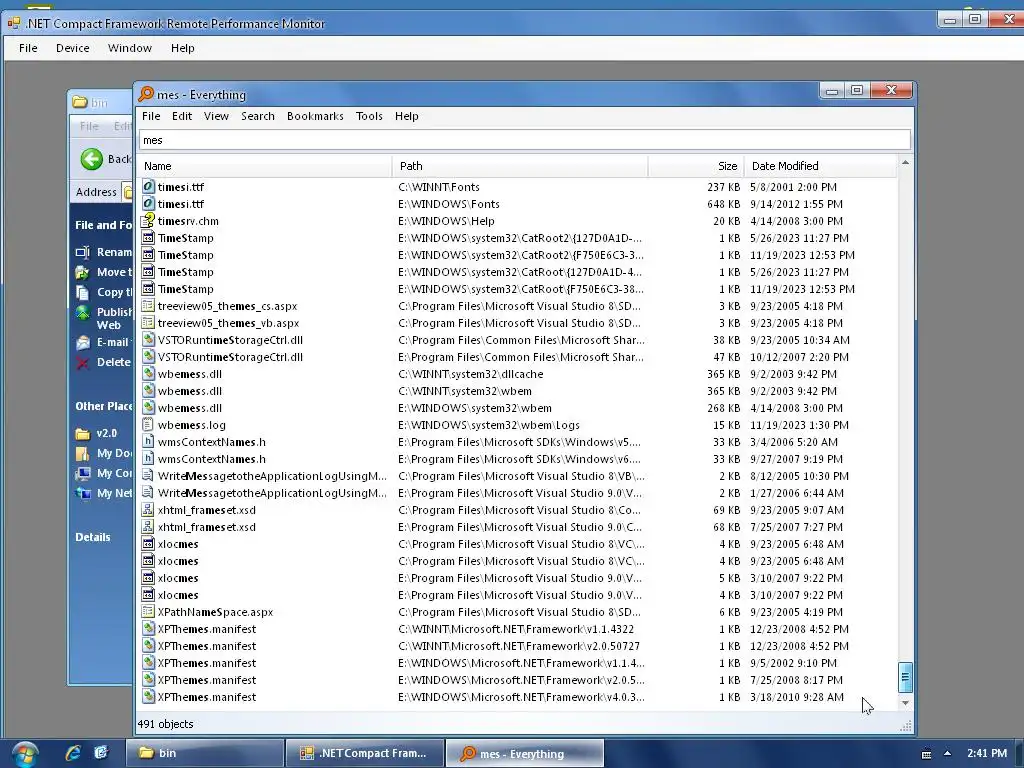Click the help file icon beside timesrv.chm
The image size is (1024, 768).
(x=148, y=221)
